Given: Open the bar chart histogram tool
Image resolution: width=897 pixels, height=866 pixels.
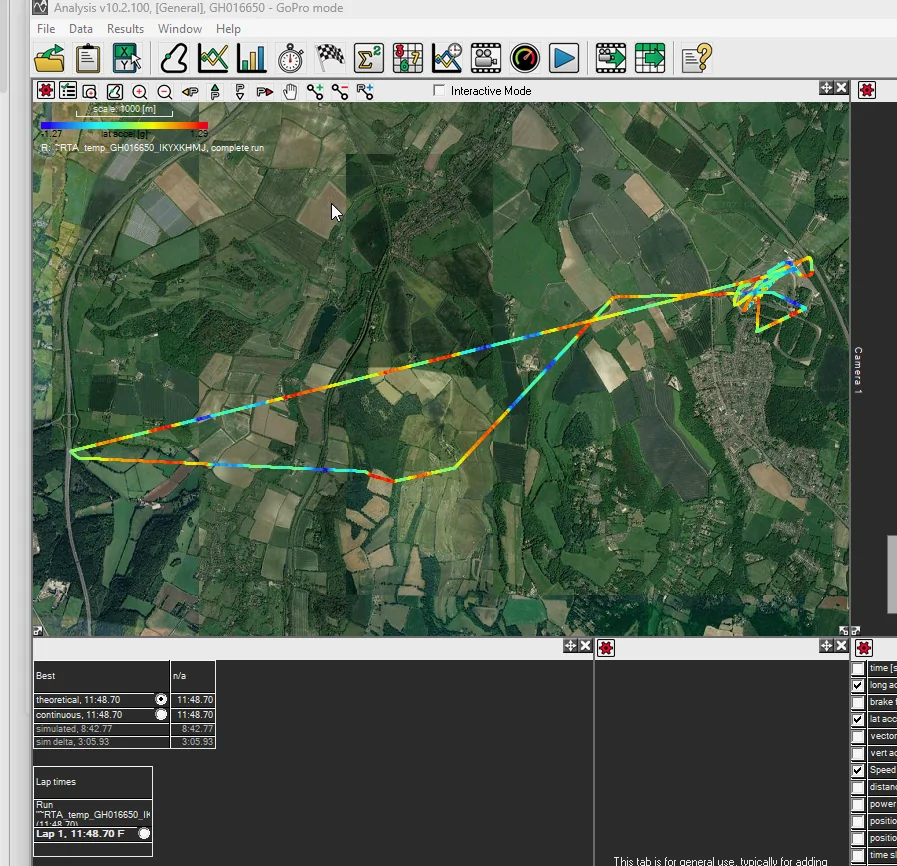Looking at the screenshot, I should [252, 58].
